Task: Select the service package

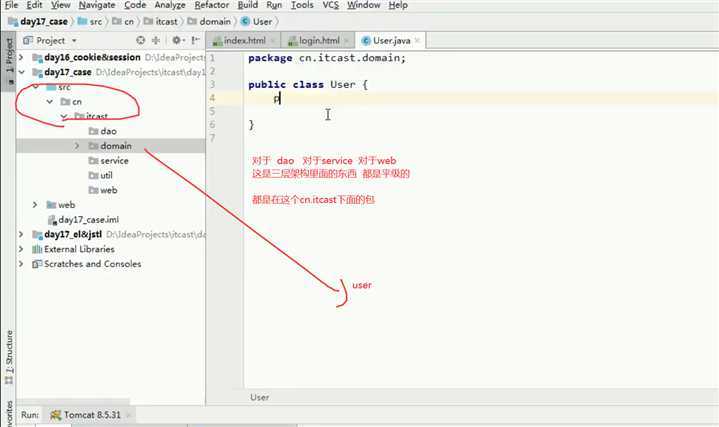Action: coord(114,161)
